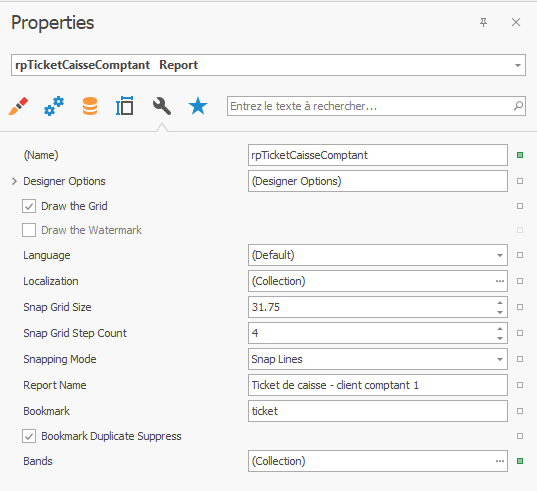Viewport: 537px width, 491px height.
Task: Select the Bands property label
Action: 38,461
